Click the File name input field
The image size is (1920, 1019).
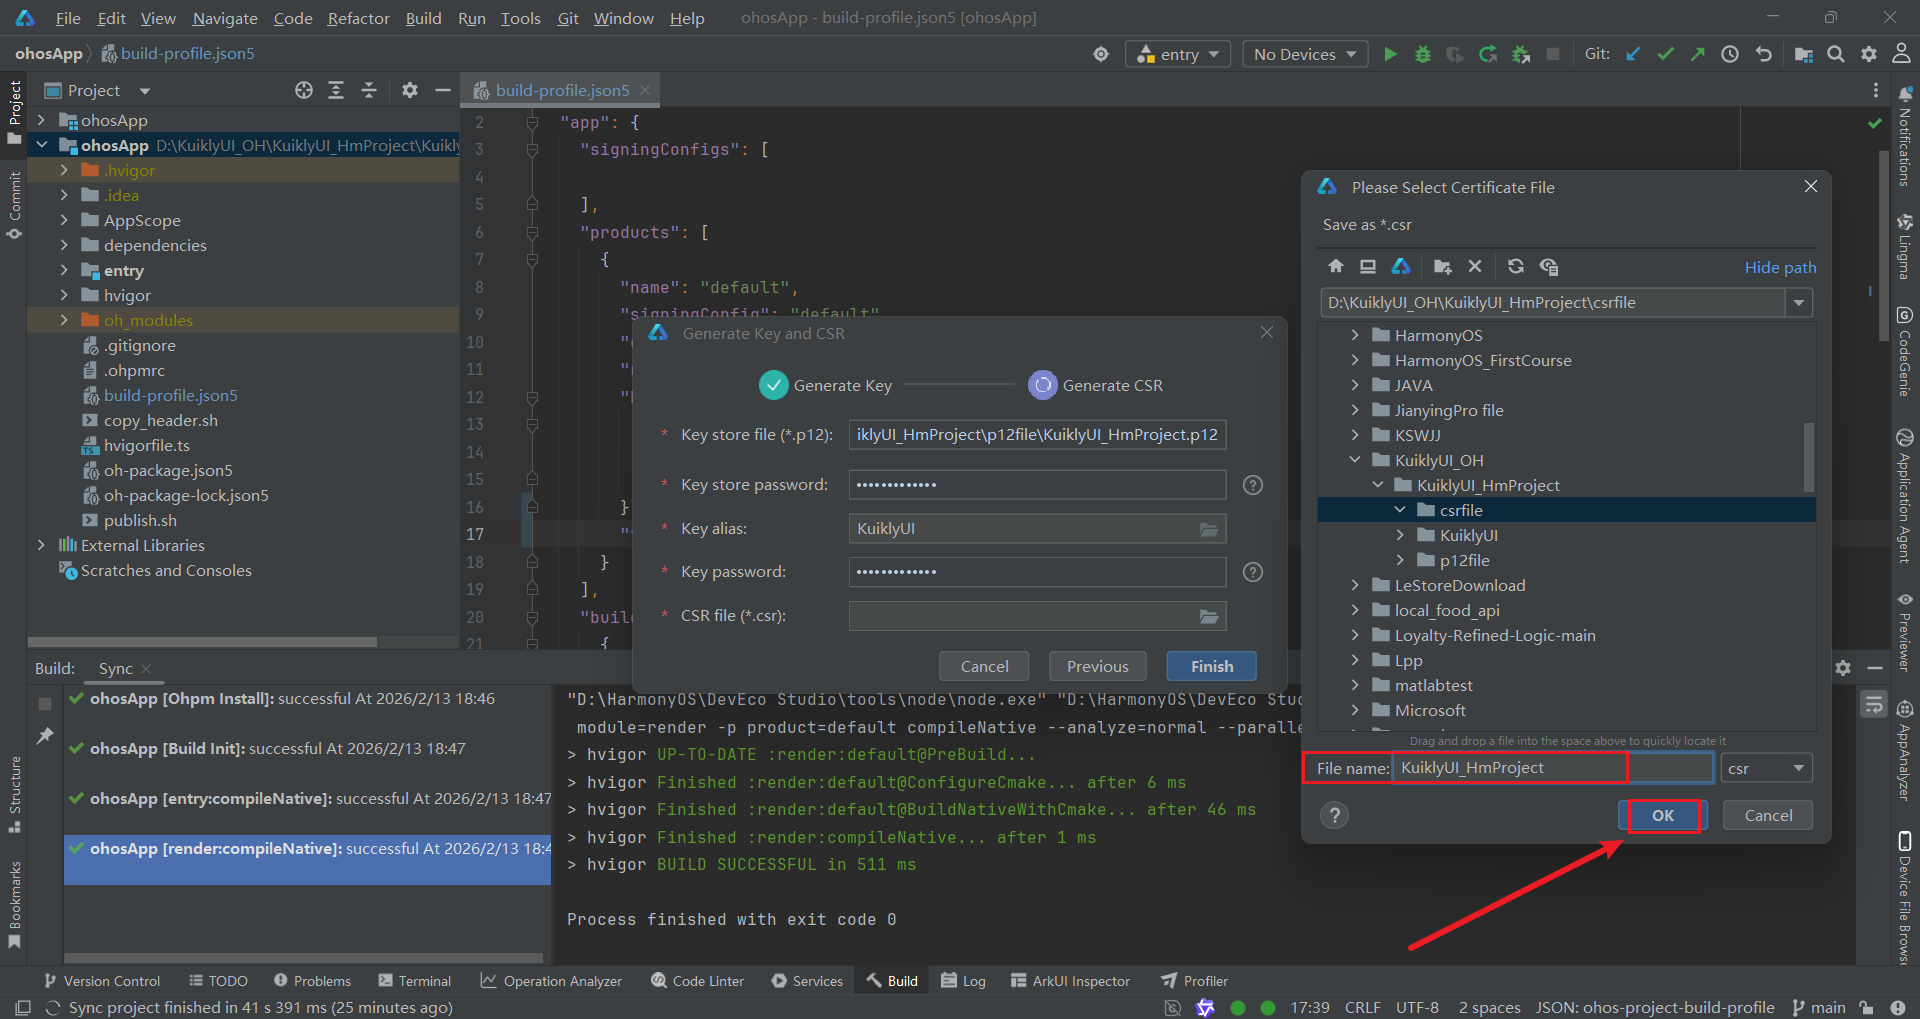click(1553, 768)
